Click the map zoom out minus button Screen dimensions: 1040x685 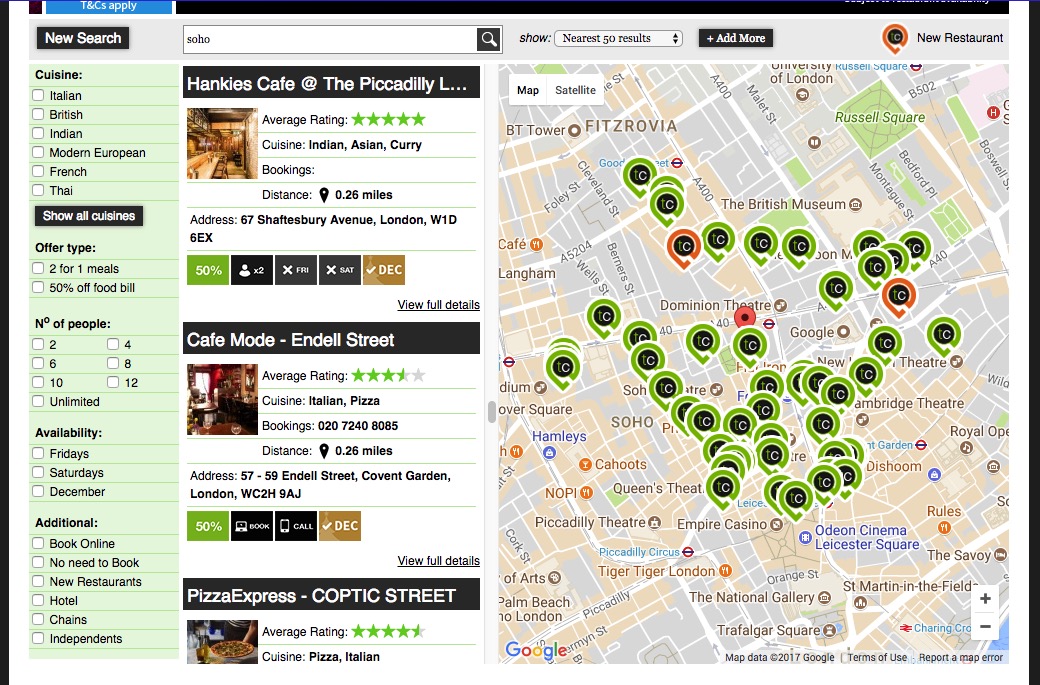[x=985, y=627]
